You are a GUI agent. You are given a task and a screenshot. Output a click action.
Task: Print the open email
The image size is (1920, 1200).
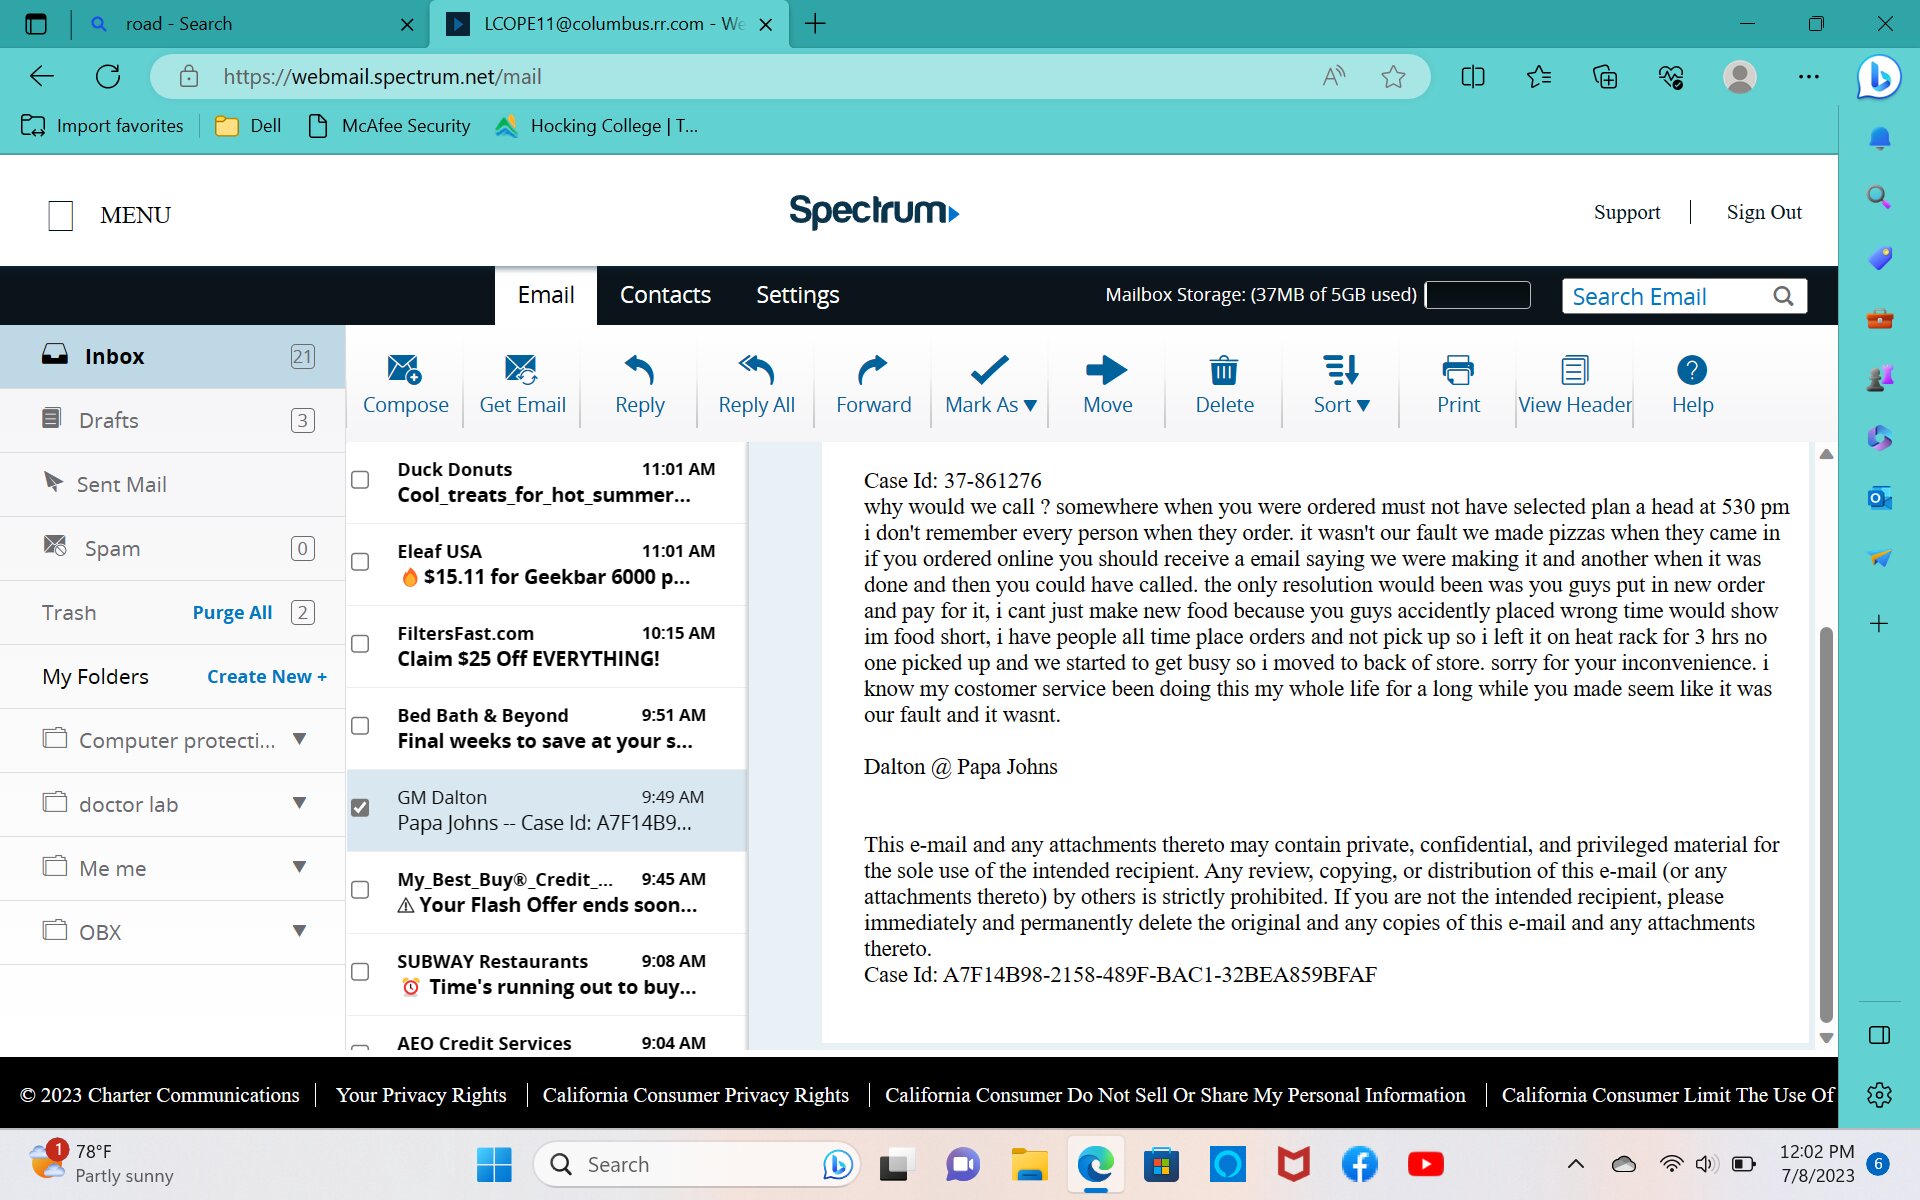(1457, 371)
